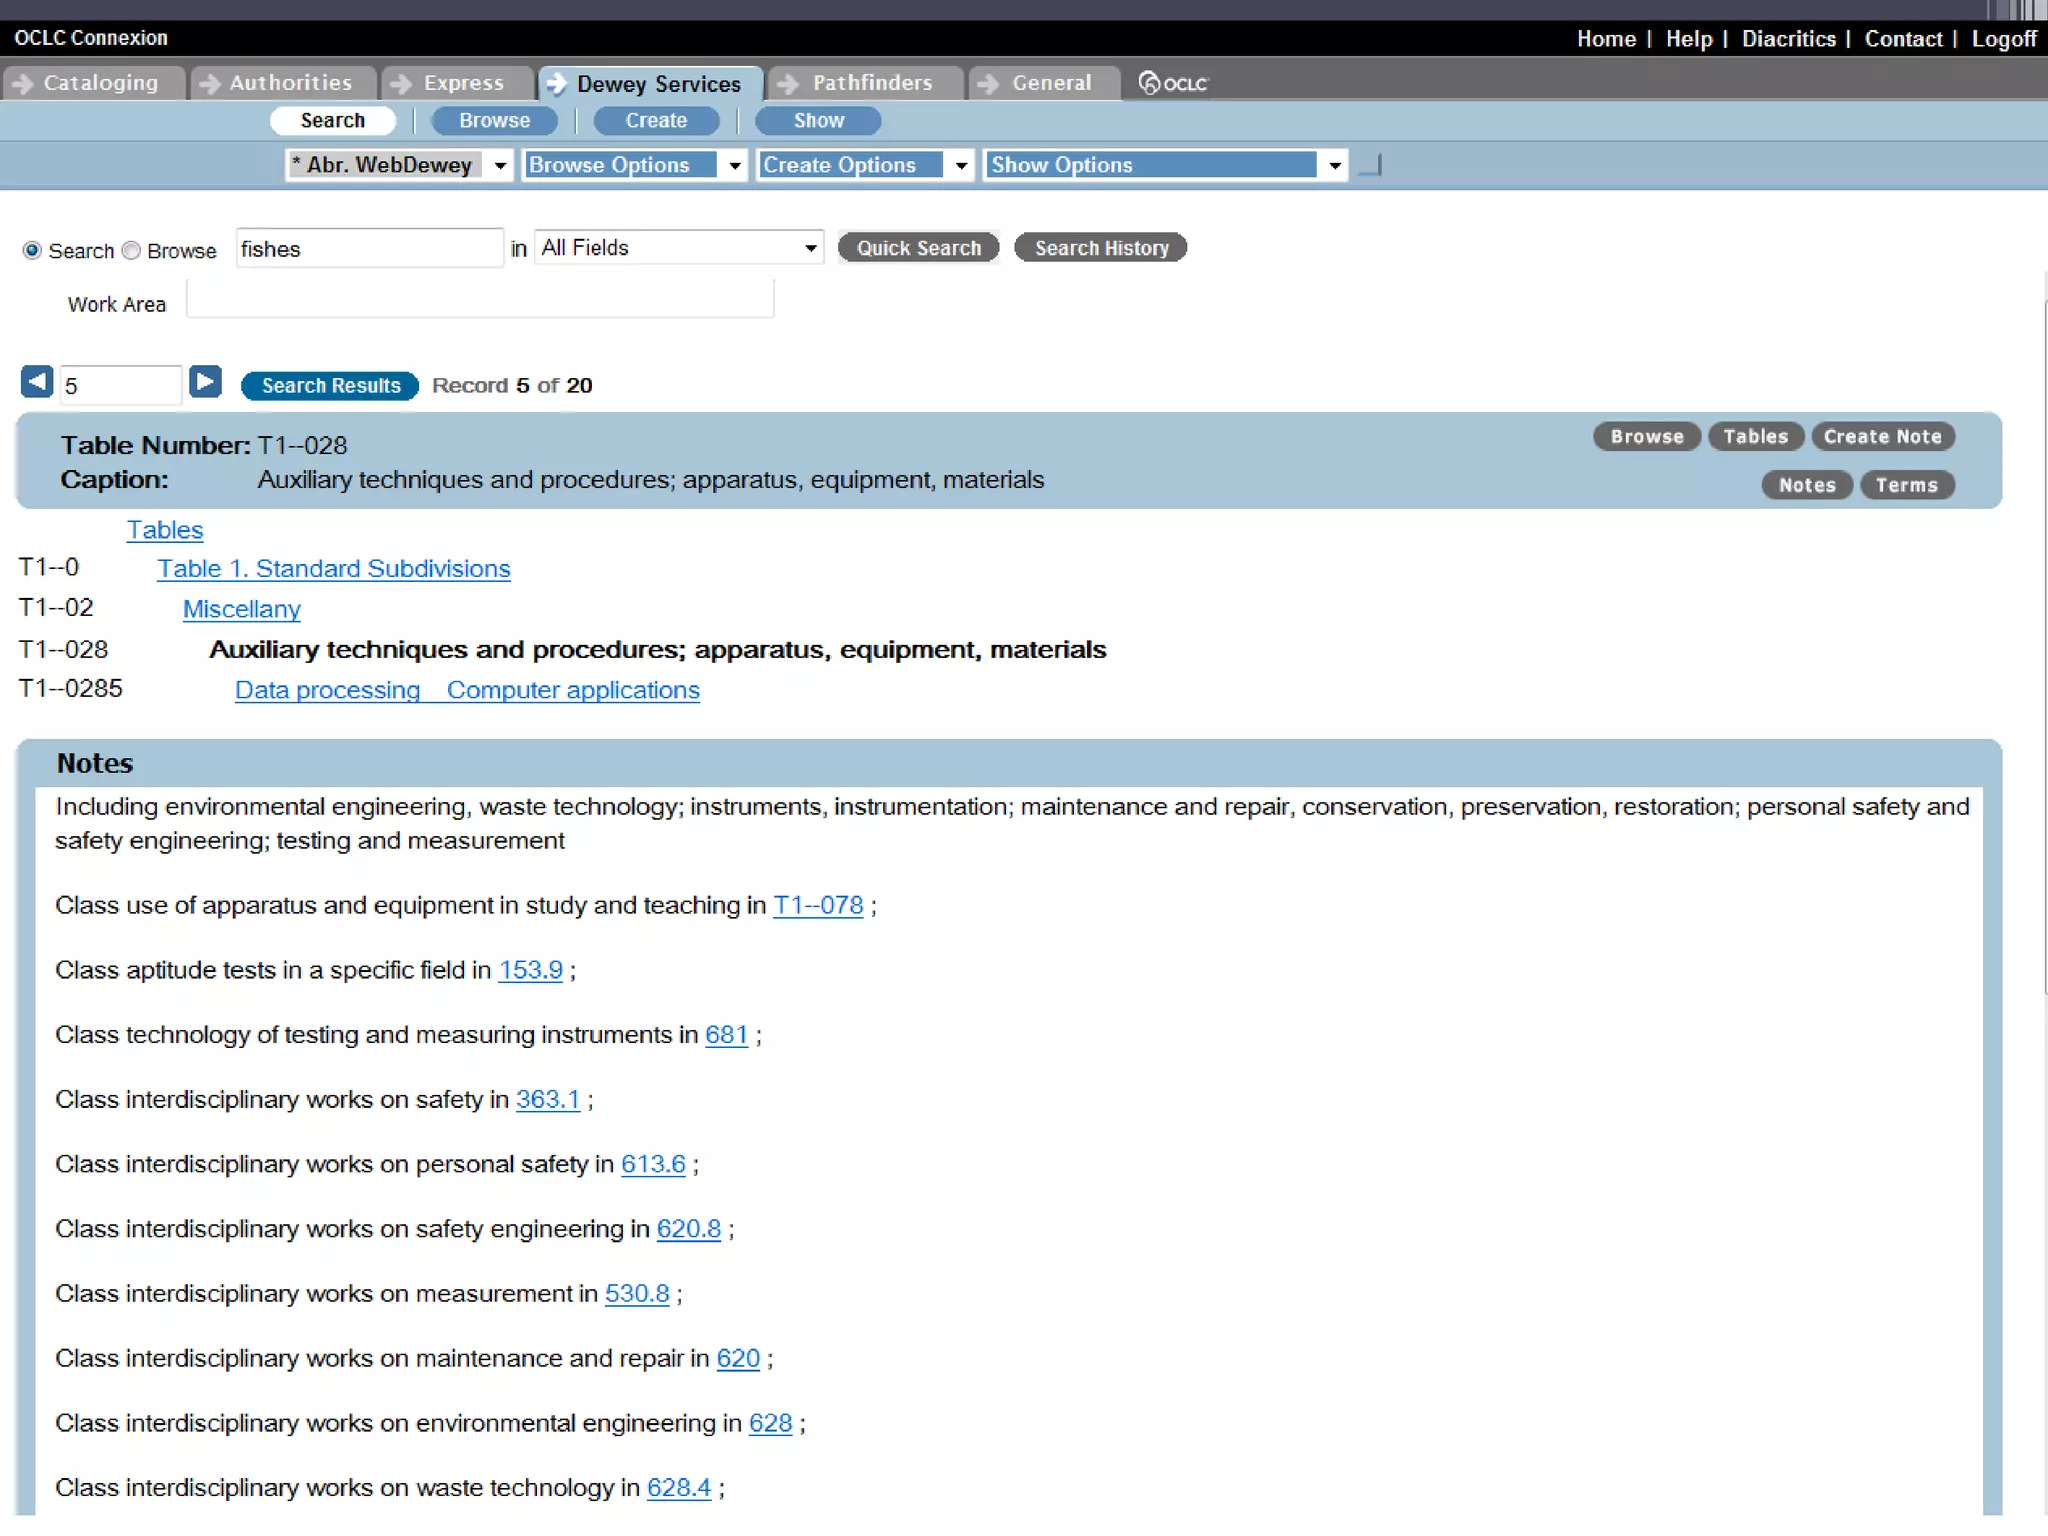Screen dimensions: 2048x1536
Task: Click the Pathfinders tab arrow icon
Action: (789, 84)
